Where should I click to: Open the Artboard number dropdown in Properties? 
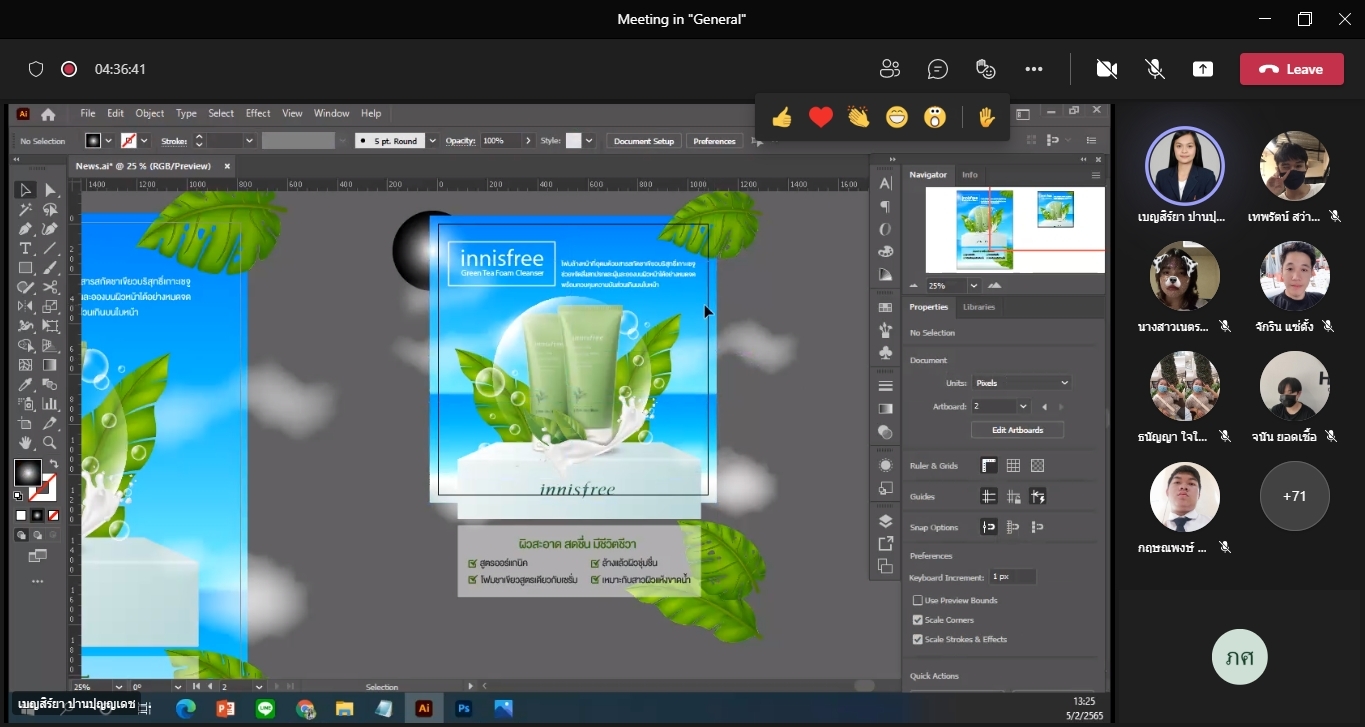[x=1023, y=407]
